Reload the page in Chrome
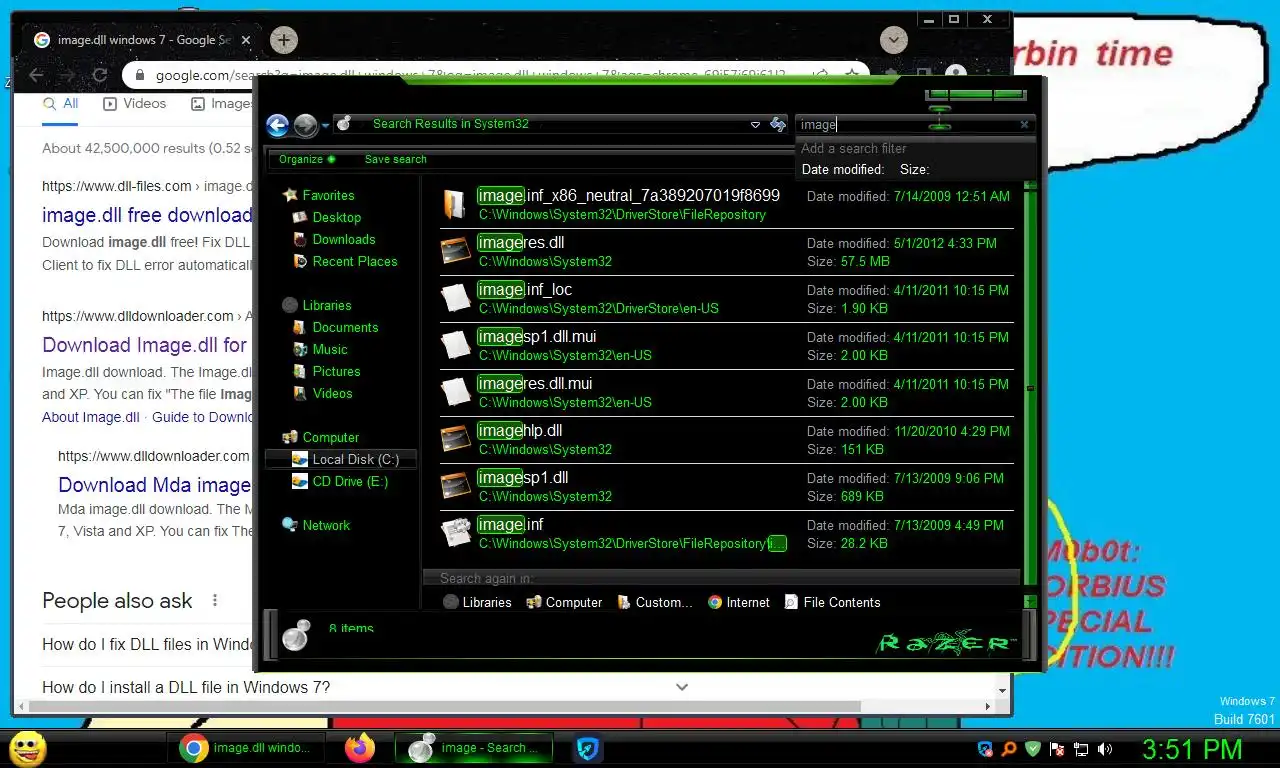The image size is (1280, 768). 99,75
